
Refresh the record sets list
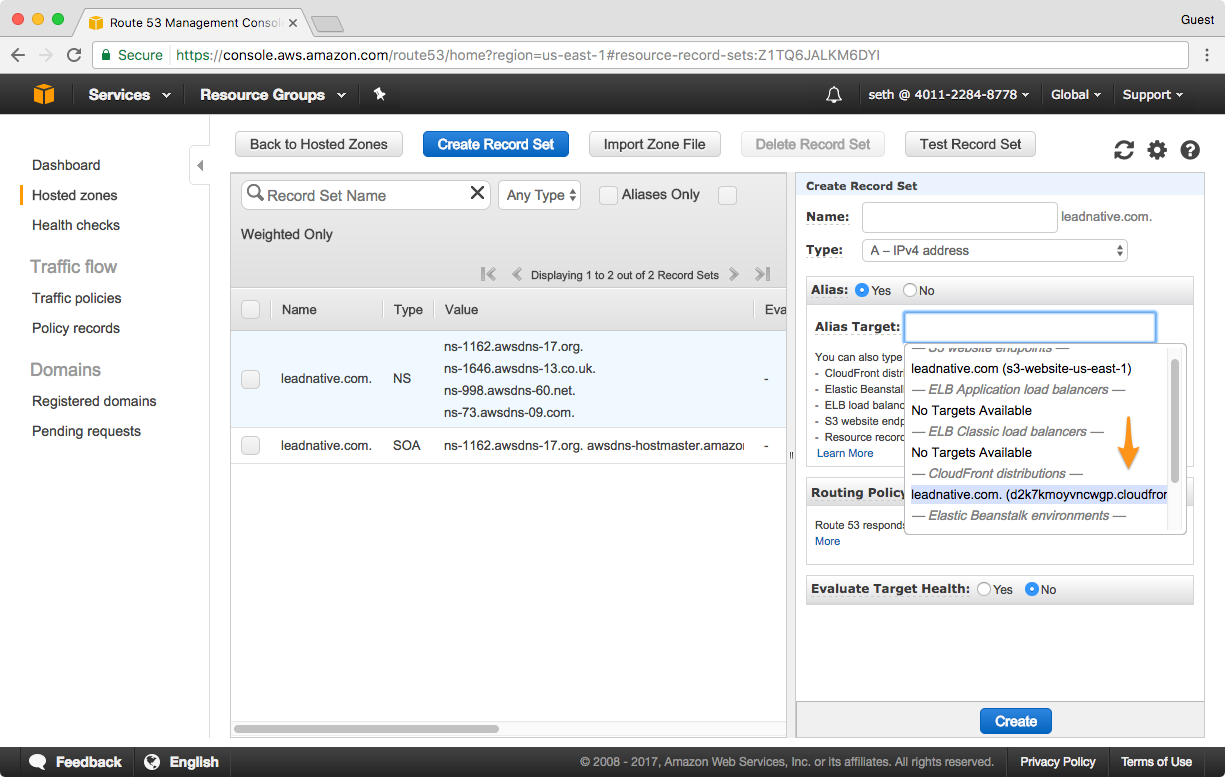[x=1124, y=150]
